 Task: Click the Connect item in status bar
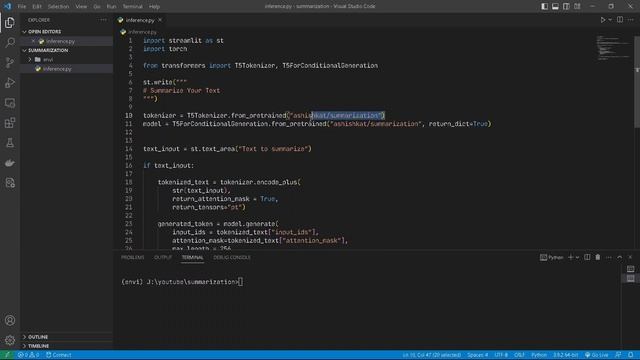[59, 355]
